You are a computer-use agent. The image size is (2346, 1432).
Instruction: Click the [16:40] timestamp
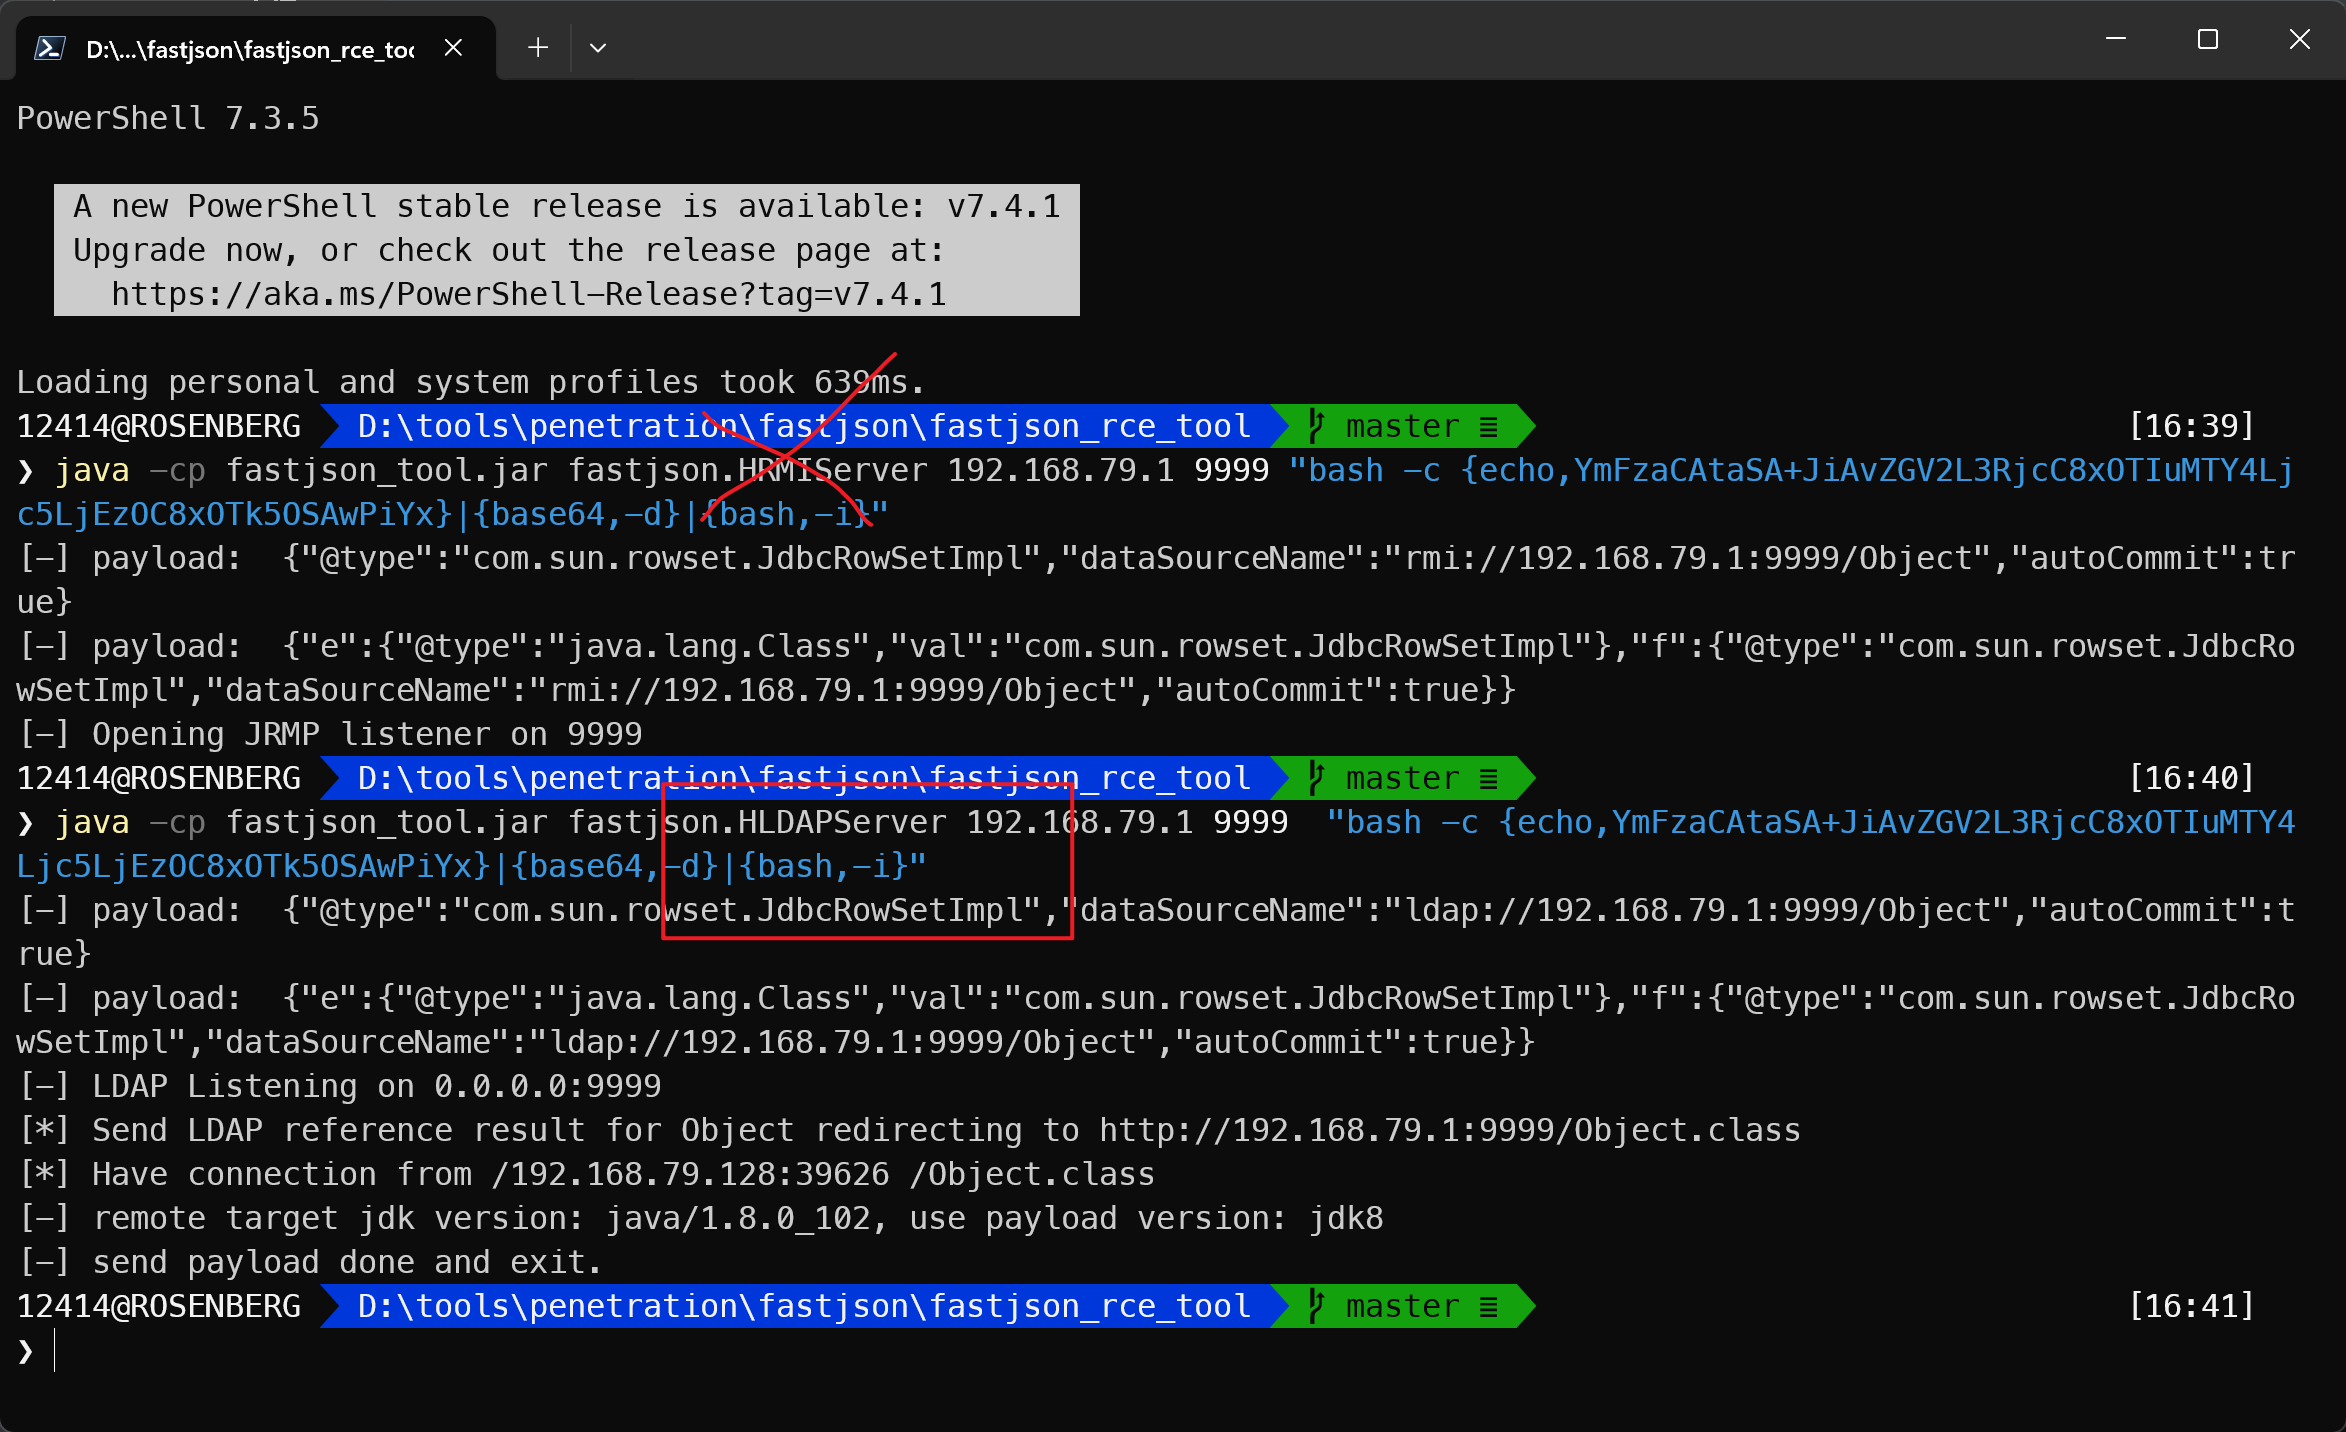[x=2192, y=778]
